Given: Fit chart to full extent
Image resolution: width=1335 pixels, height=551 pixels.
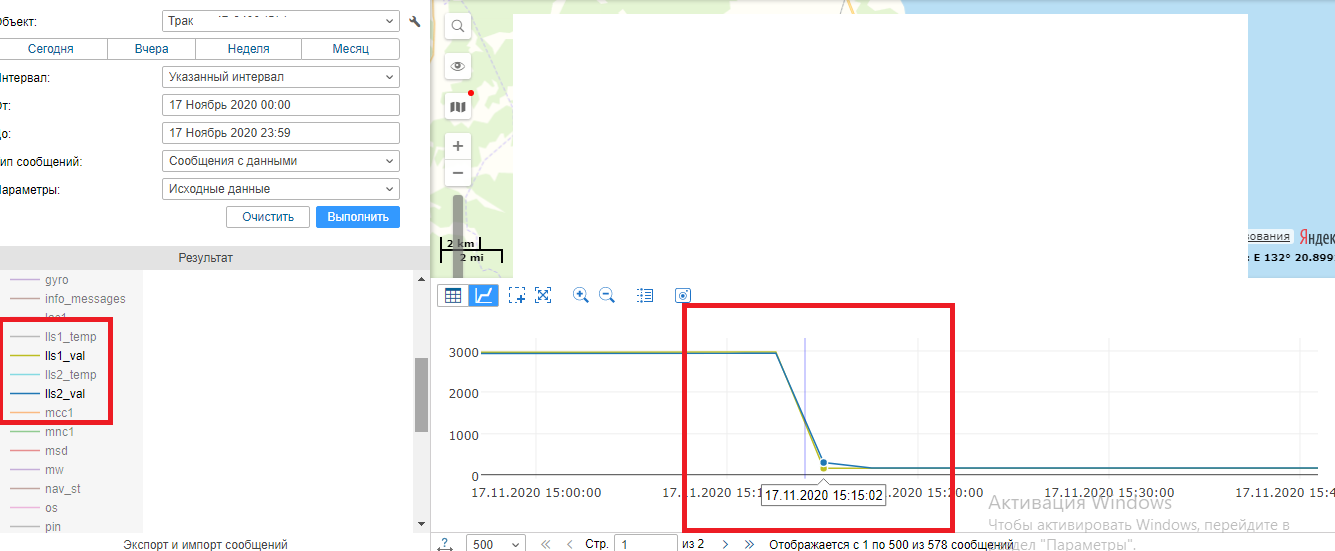Looking at the screenshot, I should tap(543, 295).
